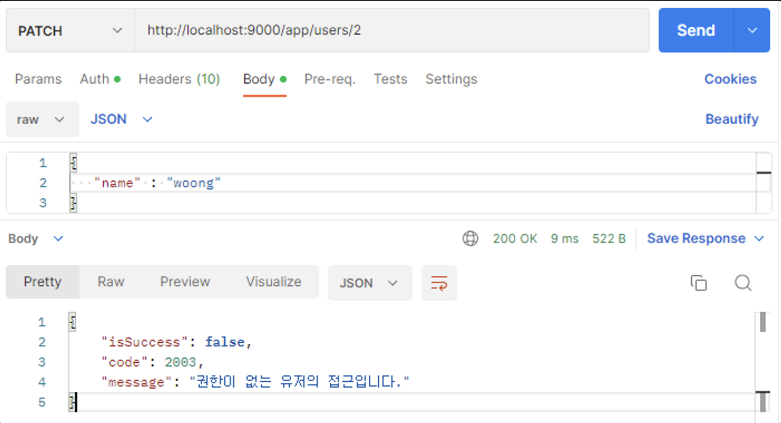
Task: Click the Save Response button
Action: click(x=696, y=239)
